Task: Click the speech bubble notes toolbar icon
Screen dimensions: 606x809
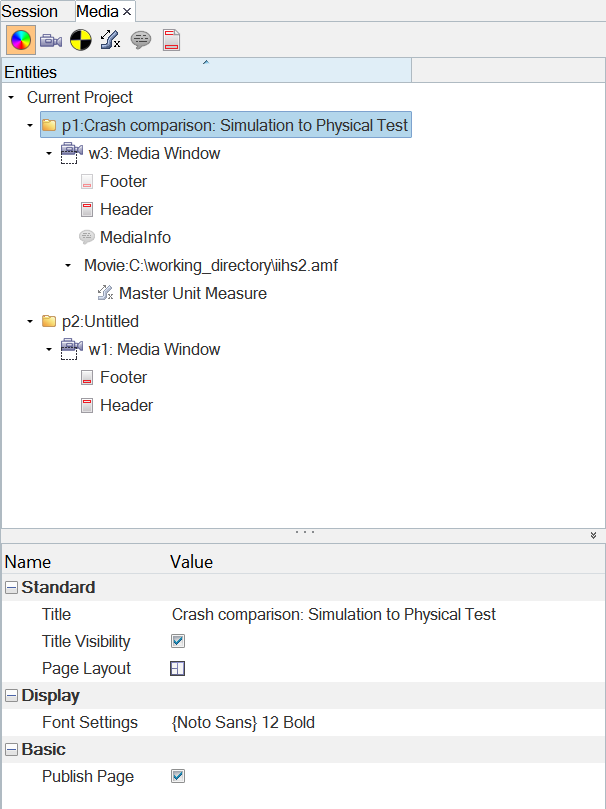Action: coord(141,41)
